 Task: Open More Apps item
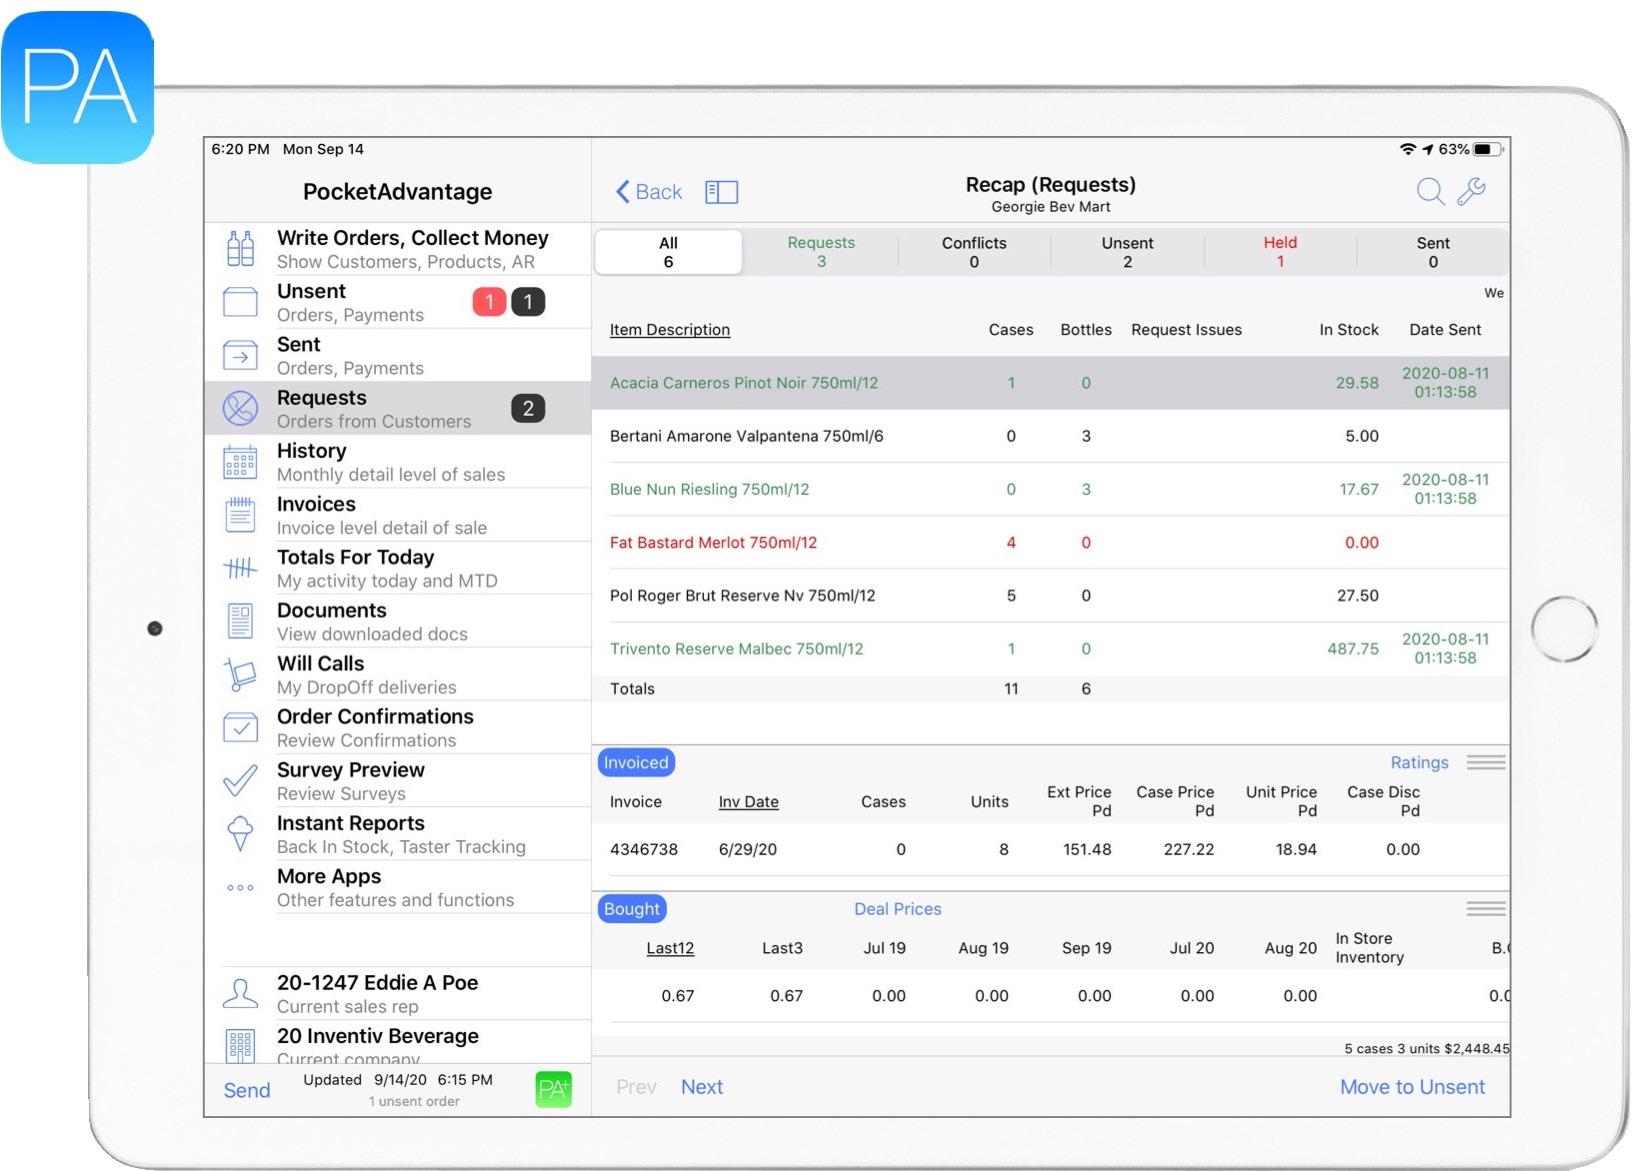point(398,887)
